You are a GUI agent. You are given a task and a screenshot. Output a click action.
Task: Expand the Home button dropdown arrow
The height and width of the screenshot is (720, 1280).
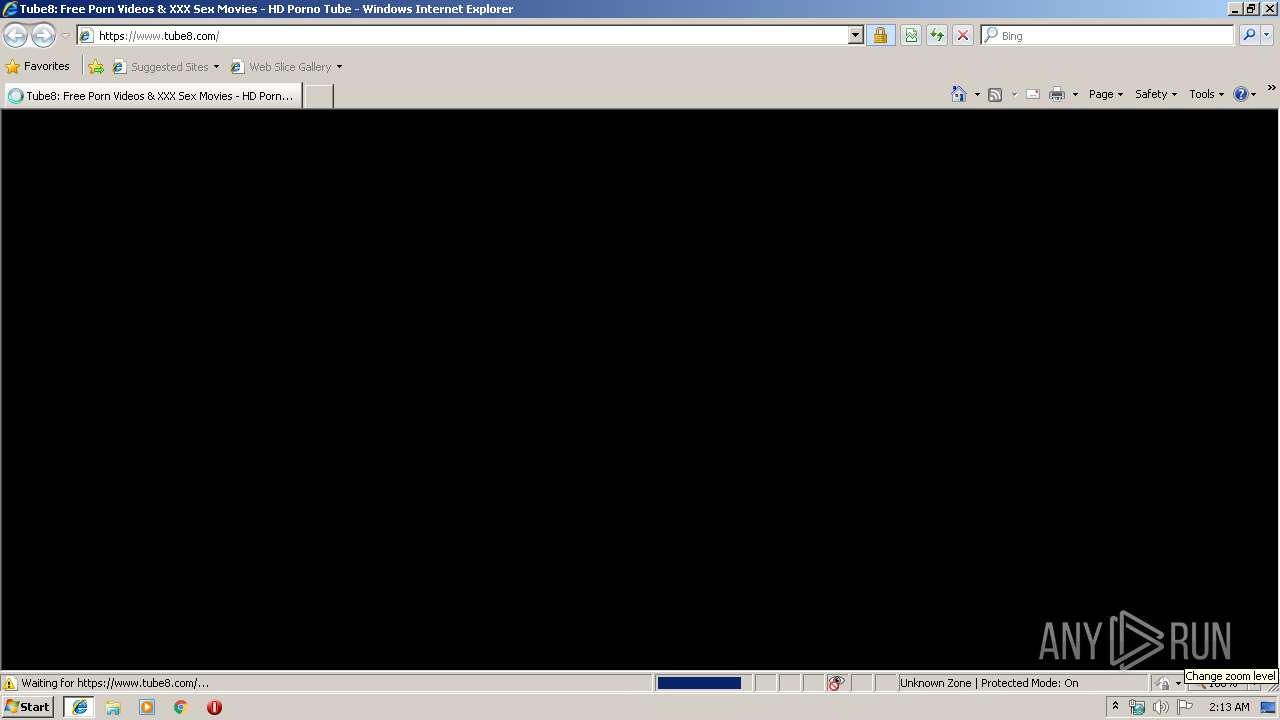click(x=977, y=94)
